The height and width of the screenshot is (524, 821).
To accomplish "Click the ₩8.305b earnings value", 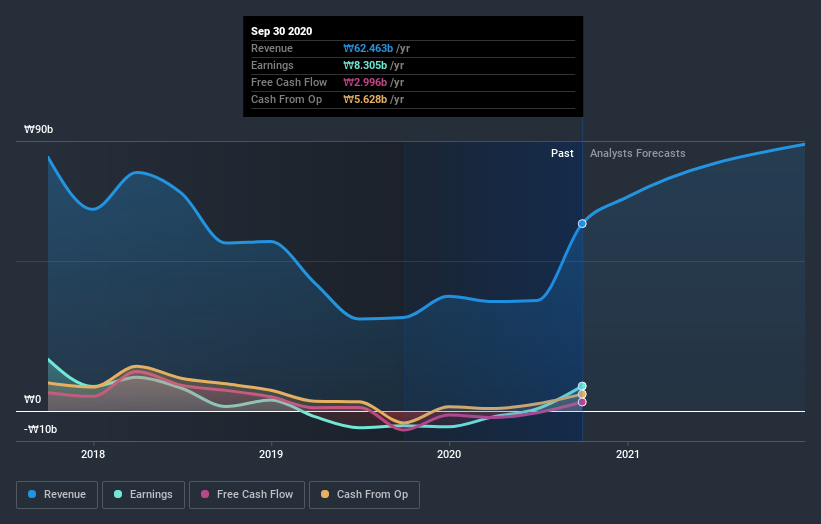I will 365,65.
